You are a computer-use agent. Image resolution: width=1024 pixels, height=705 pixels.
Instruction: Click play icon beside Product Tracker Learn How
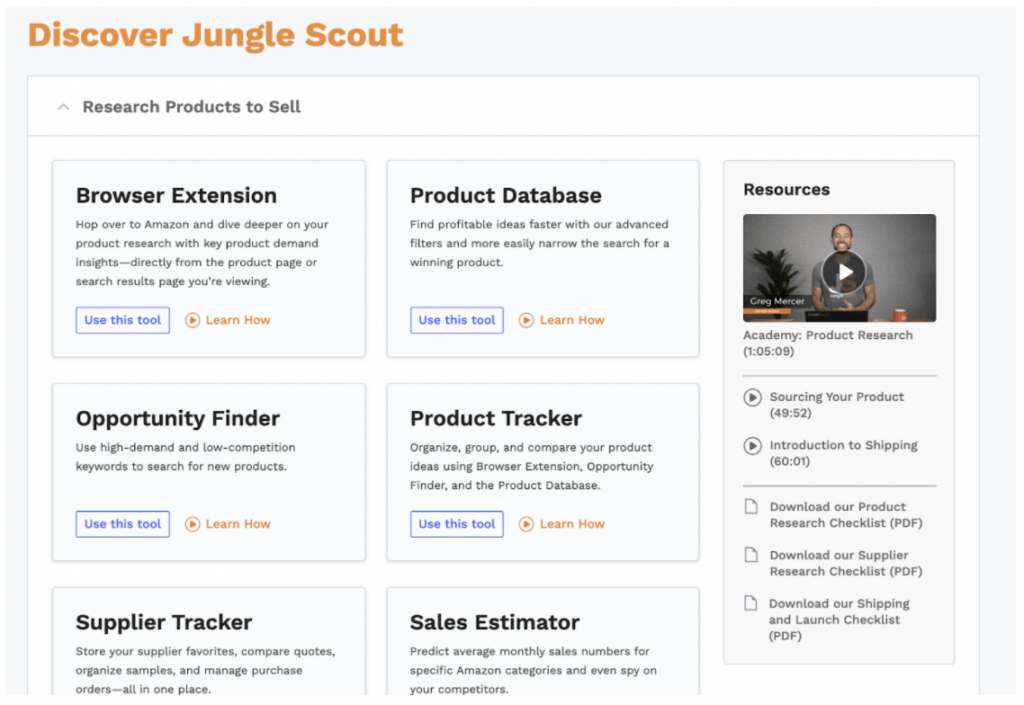(x=526, y=524)
